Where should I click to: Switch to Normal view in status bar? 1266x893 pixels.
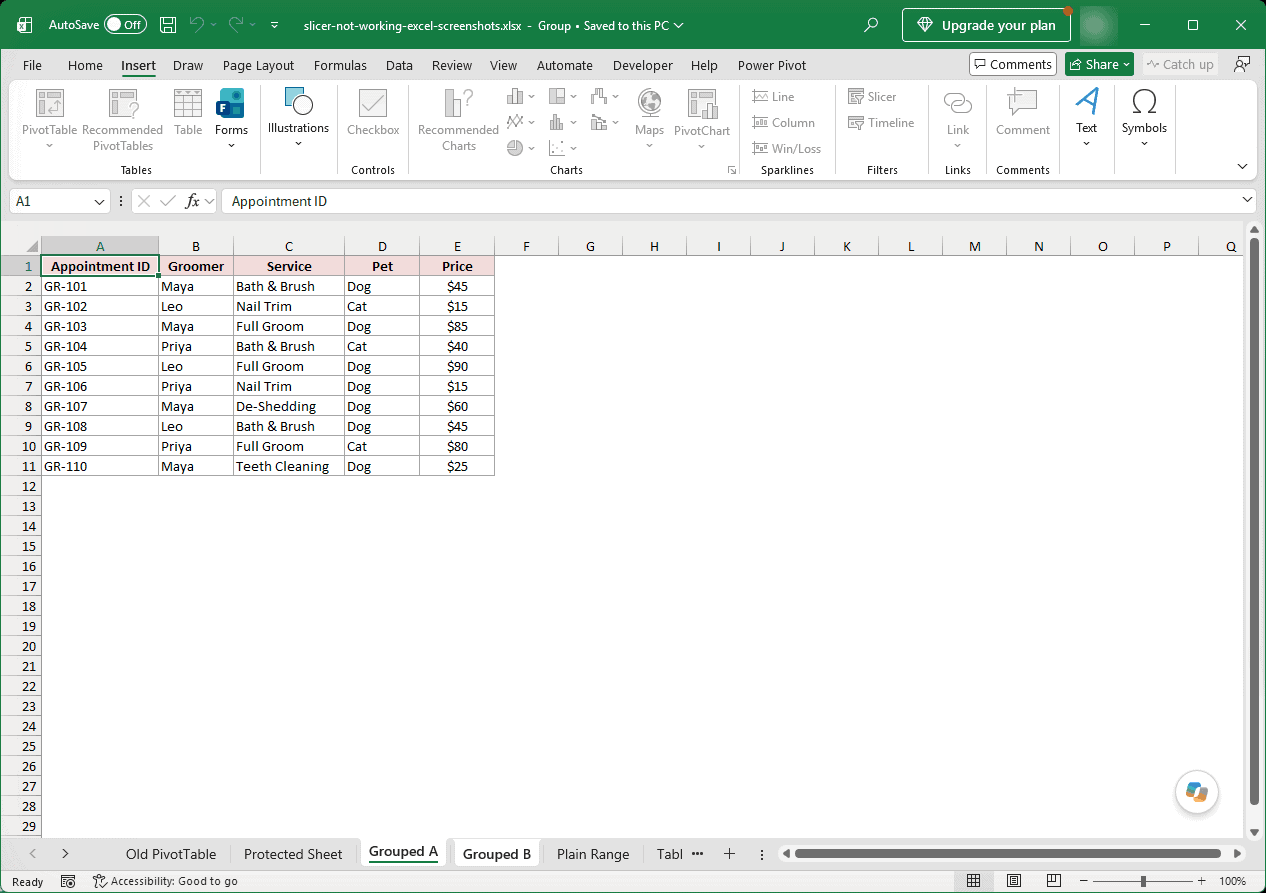(x=973, y=881)
